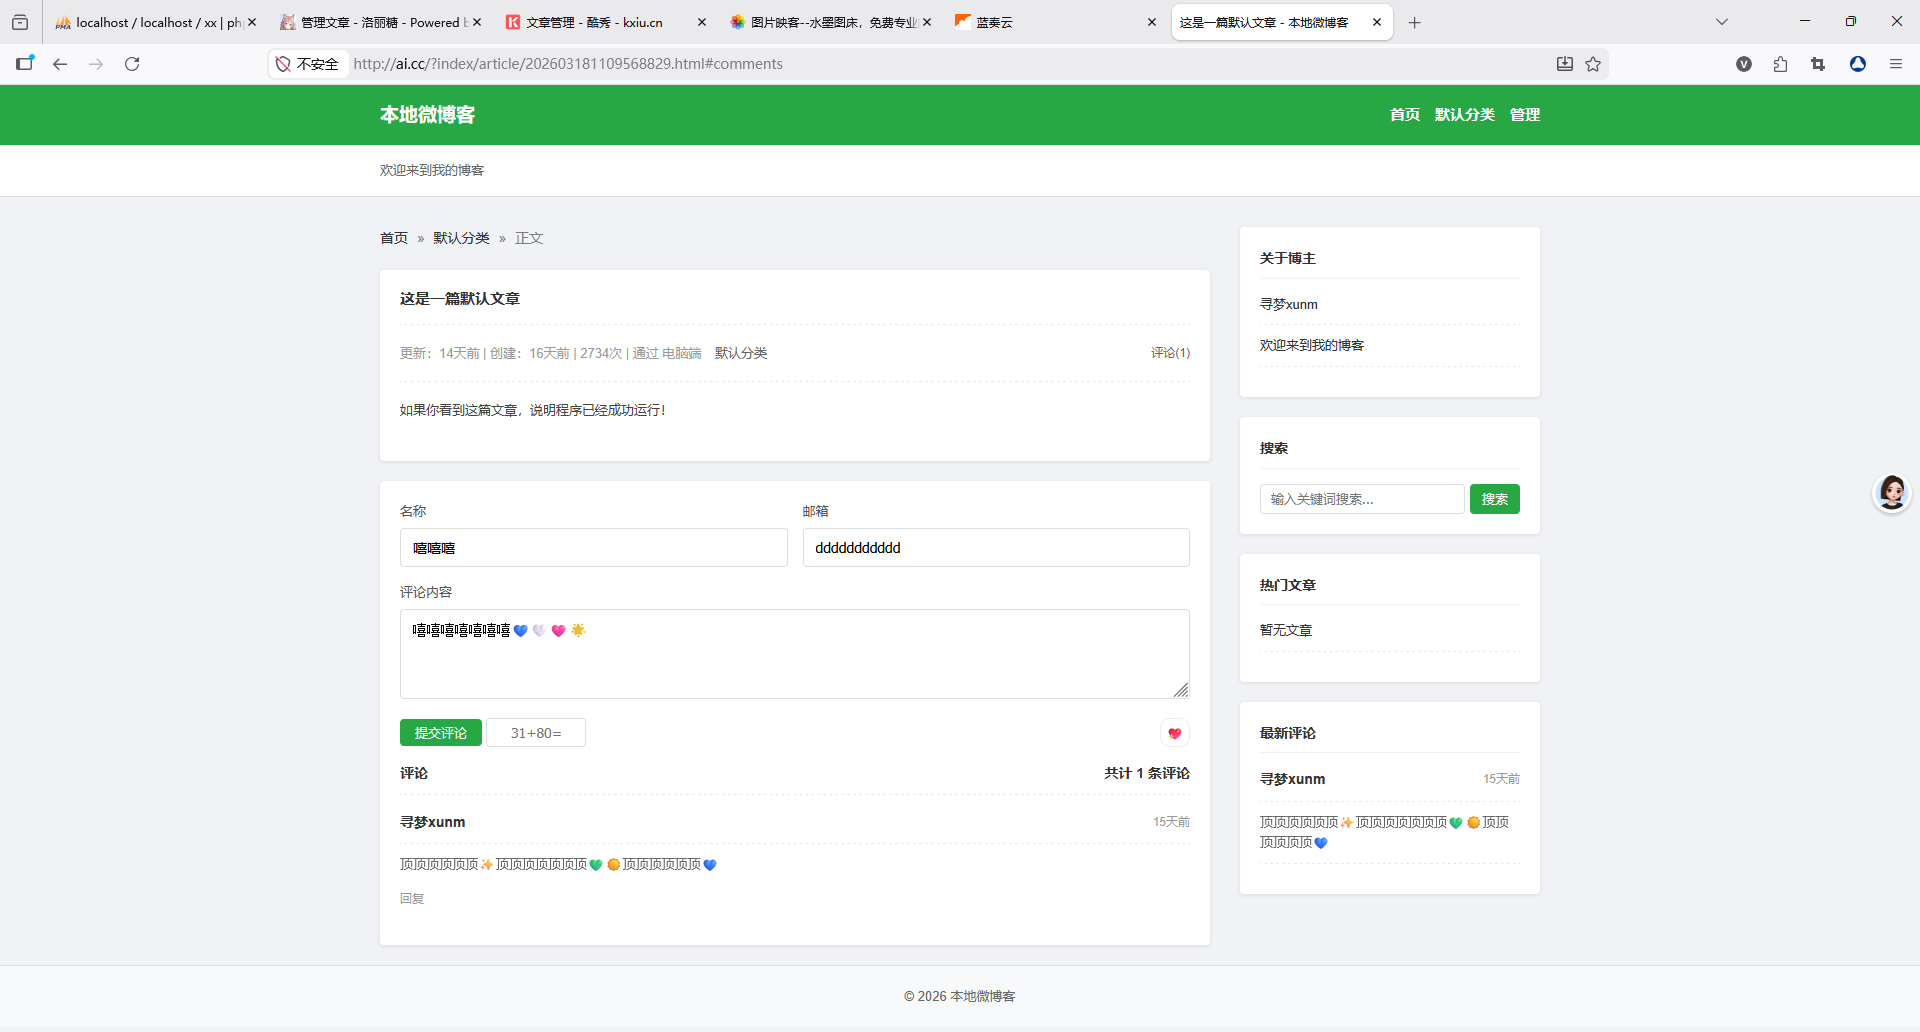Submit comment with 提交评论 button

click(440, 733)
